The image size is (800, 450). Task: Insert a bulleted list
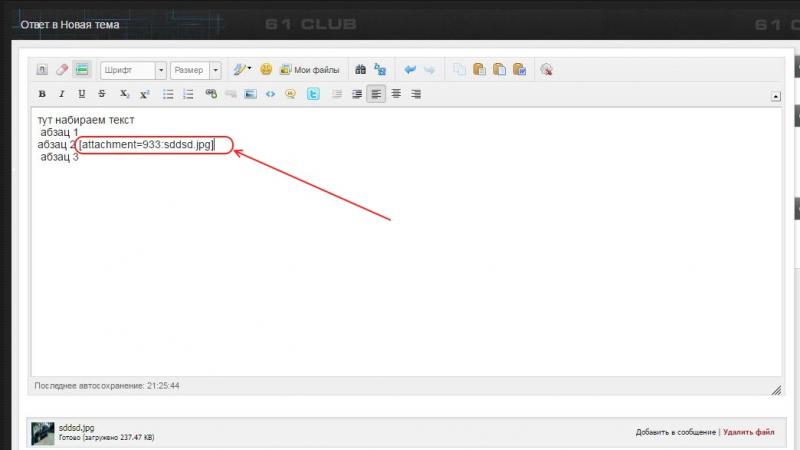[x=168, y=94]
